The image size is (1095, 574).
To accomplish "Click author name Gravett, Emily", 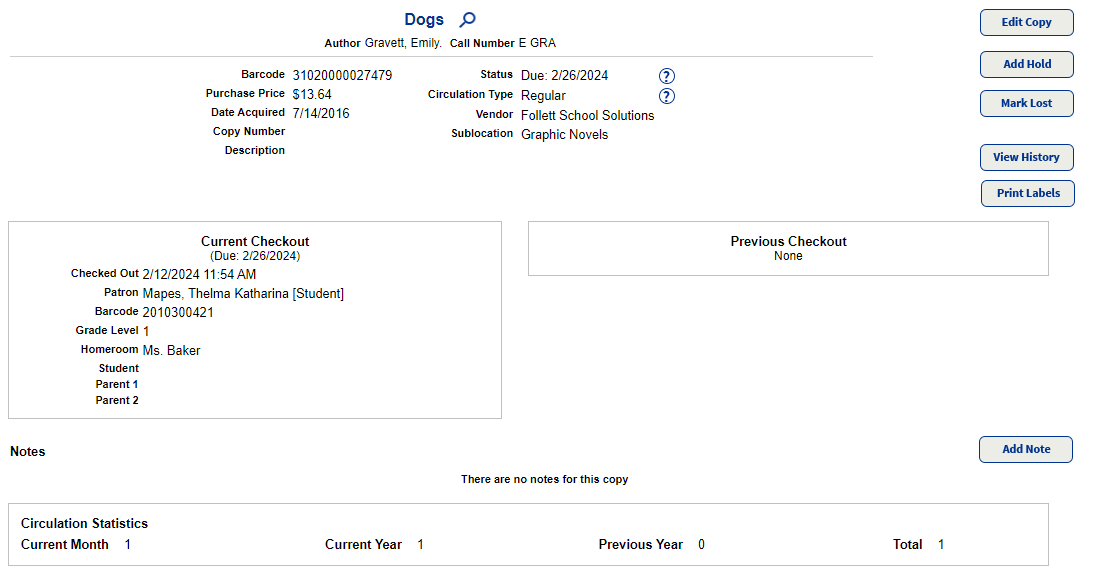I will tap(403, 43).
